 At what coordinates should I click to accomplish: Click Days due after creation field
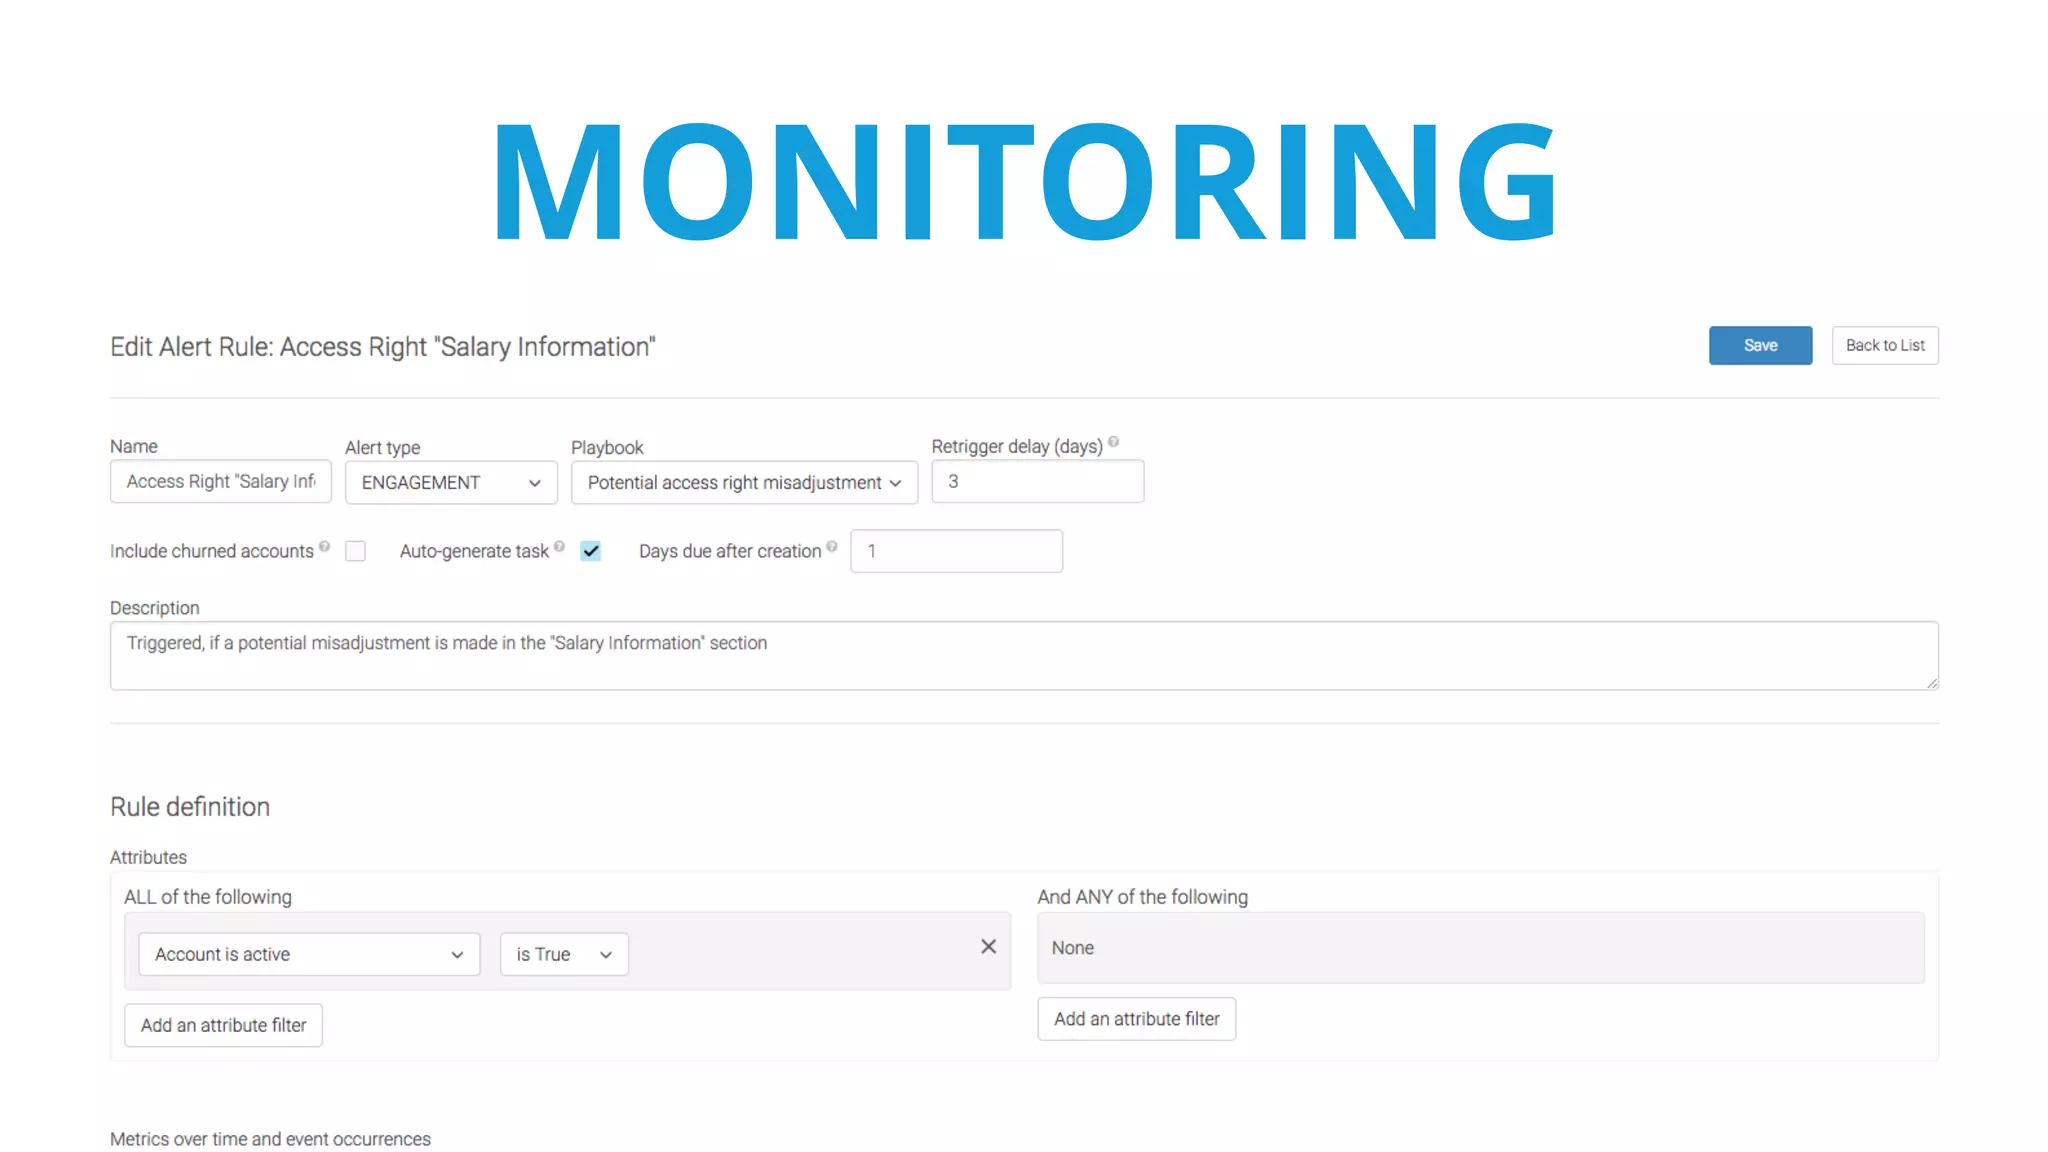(x=956, y=551)
